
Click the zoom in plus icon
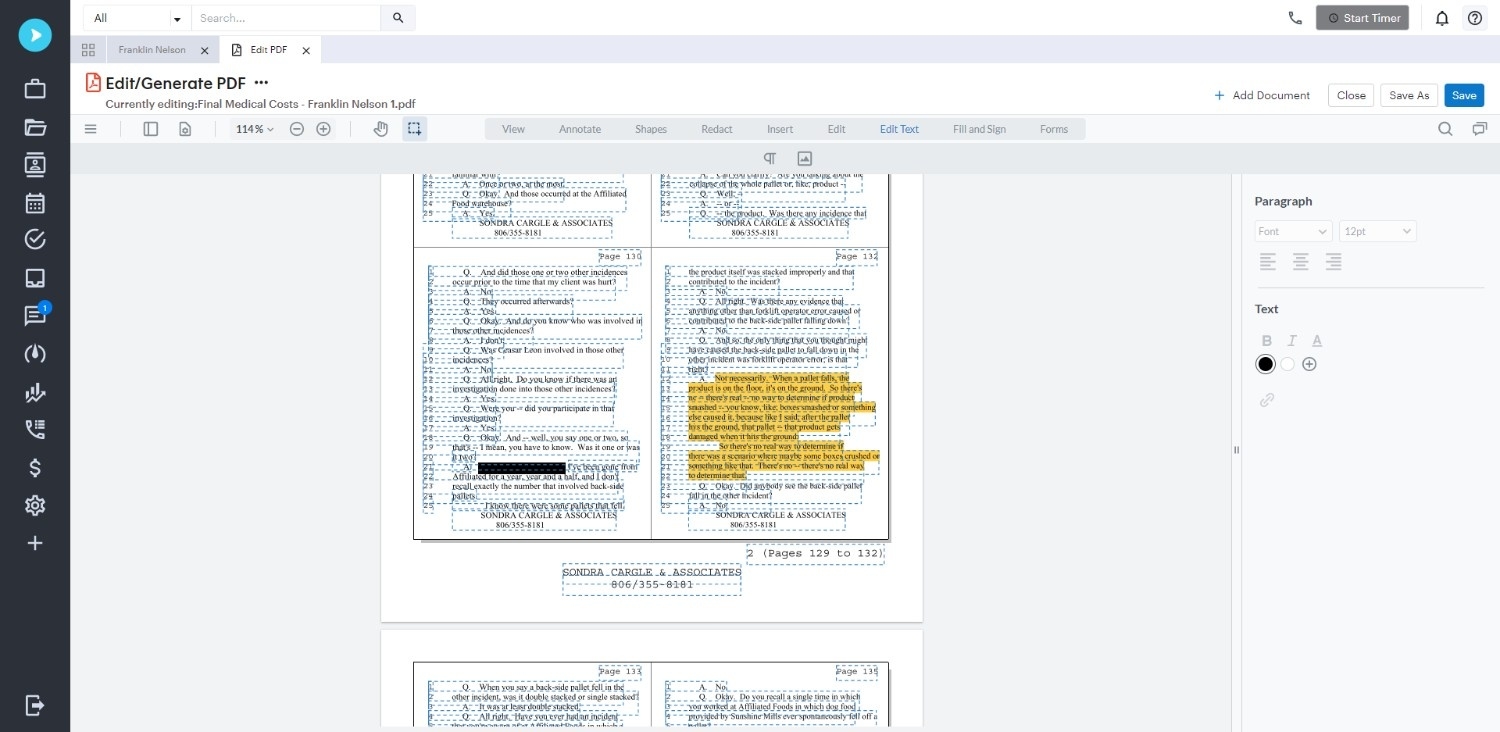point(323,129)
